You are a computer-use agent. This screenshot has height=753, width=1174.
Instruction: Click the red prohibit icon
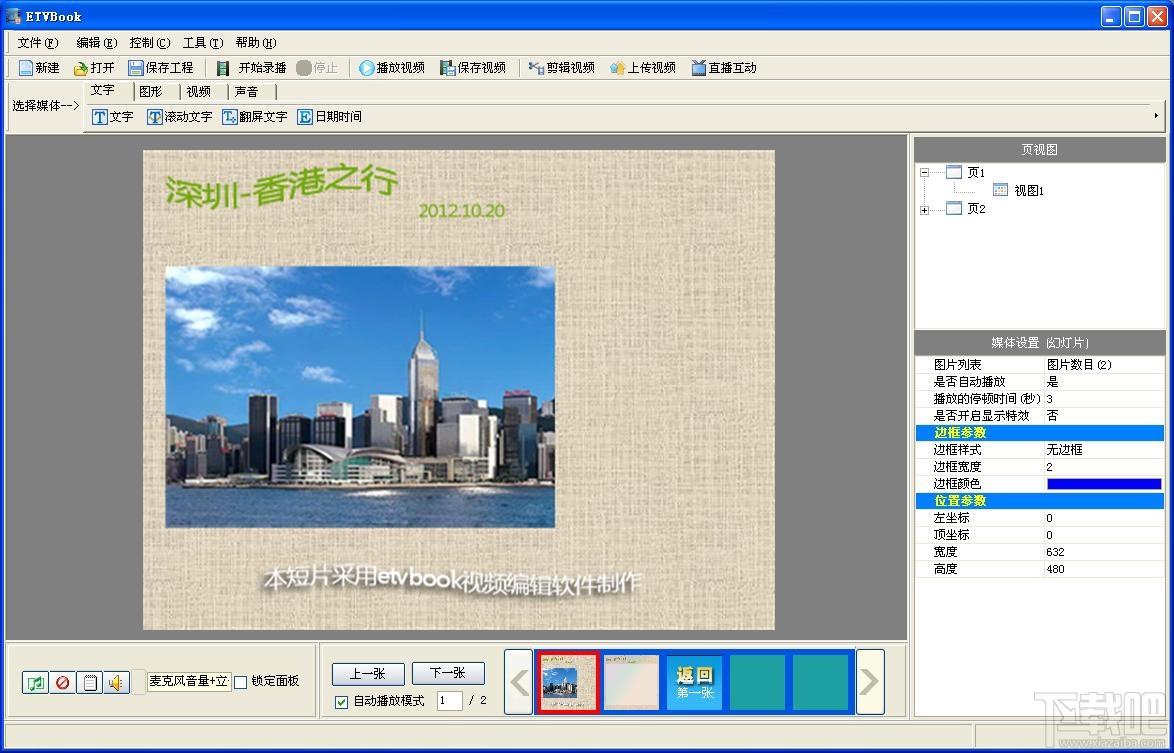point(62,682)
